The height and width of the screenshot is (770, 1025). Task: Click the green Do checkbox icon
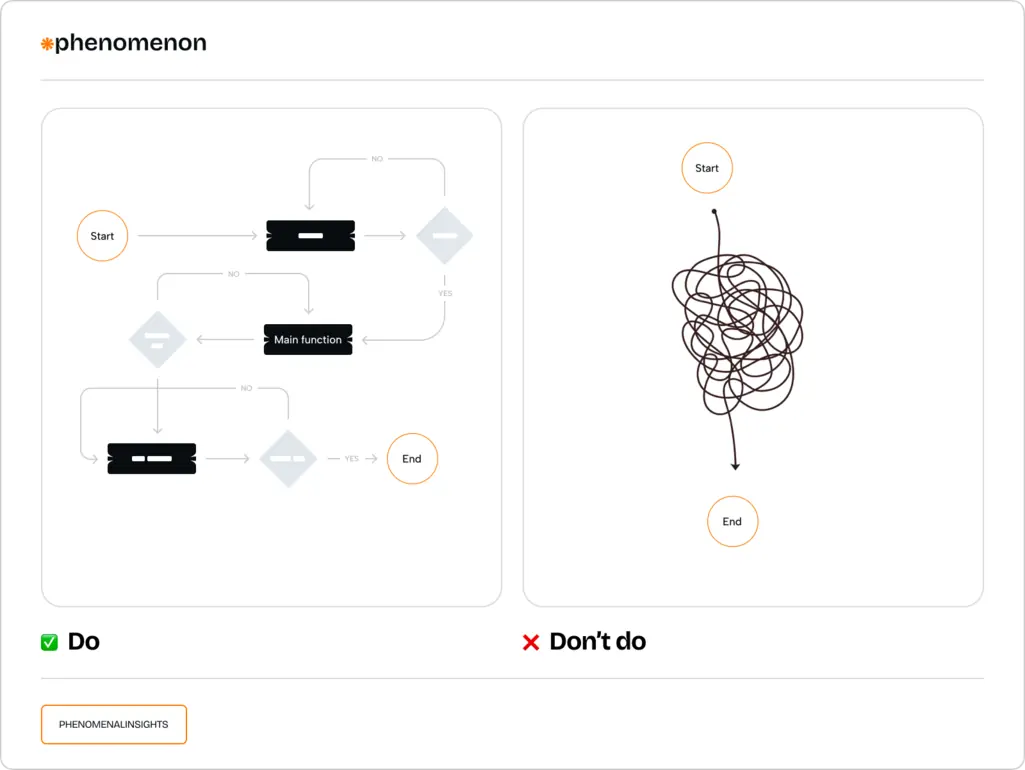[49, 643]
